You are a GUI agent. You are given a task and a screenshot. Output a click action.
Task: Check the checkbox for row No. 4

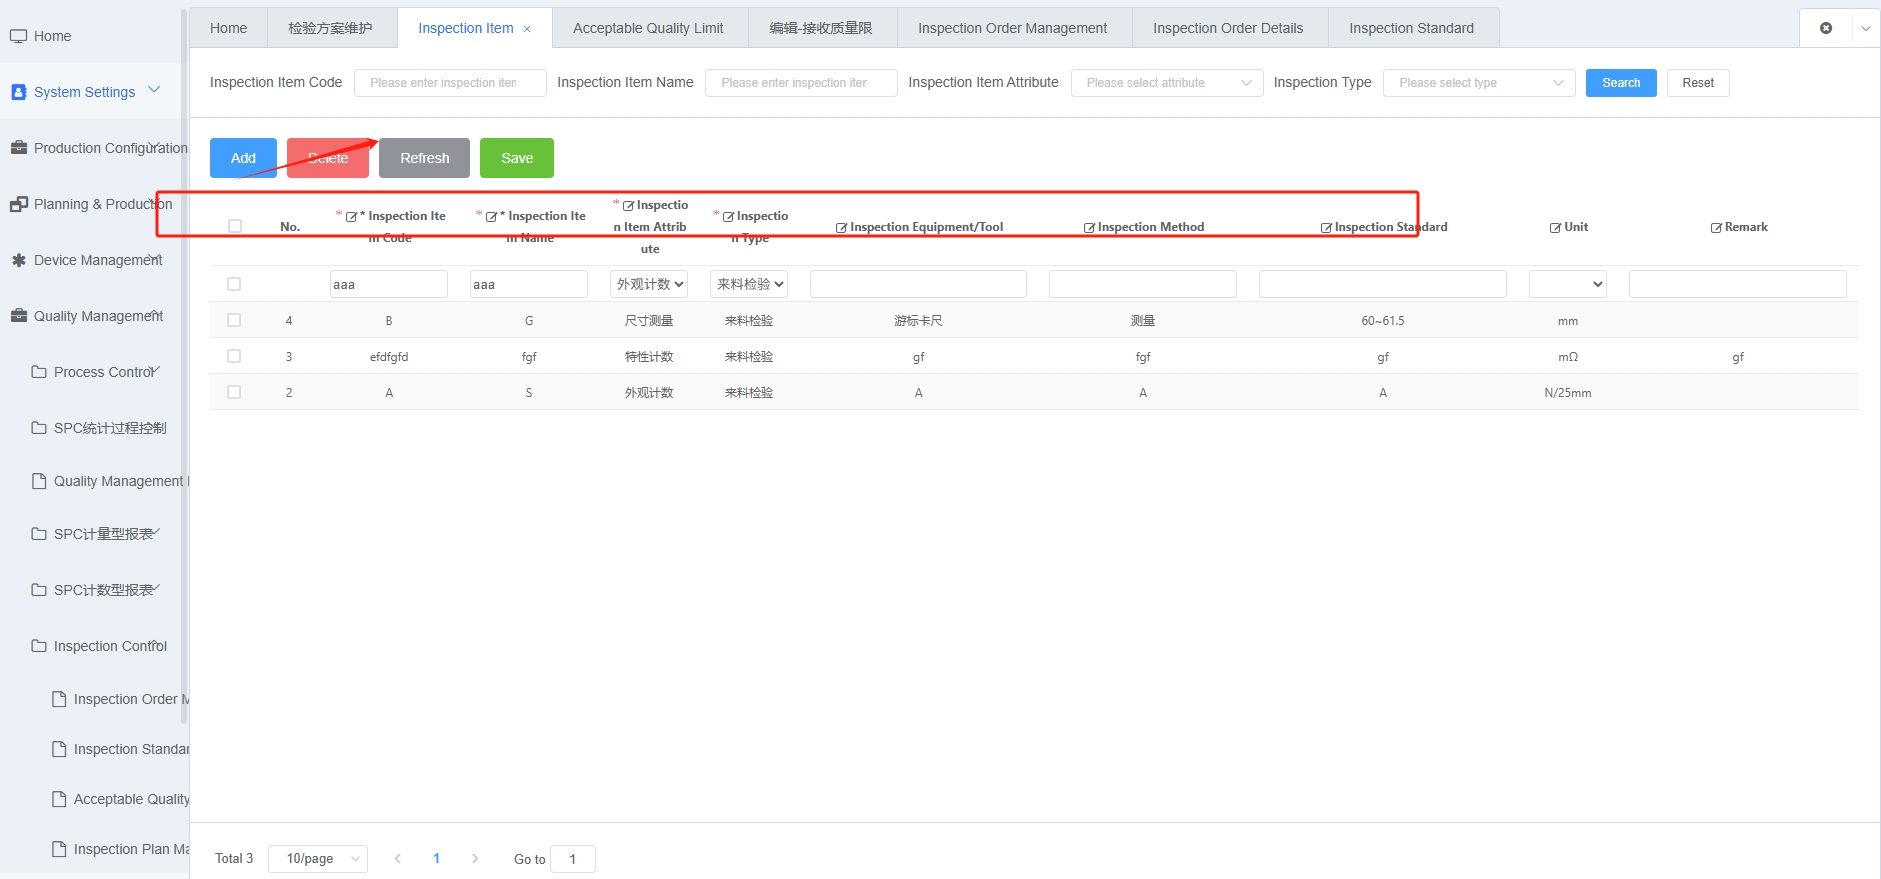coord(234,320)
